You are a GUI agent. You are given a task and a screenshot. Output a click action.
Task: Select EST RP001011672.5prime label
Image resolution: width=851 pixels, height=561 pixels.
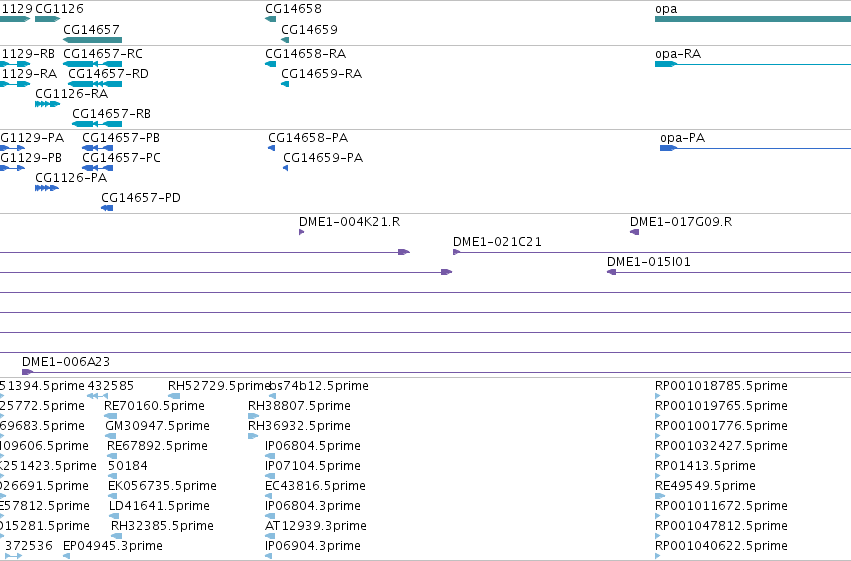point(721,506)
